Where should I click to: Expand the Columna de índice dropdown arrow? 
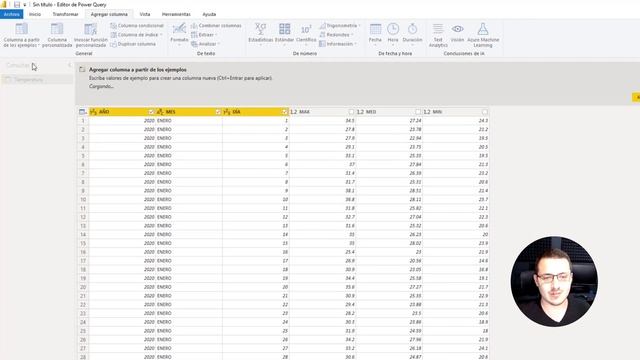point(161,35)
